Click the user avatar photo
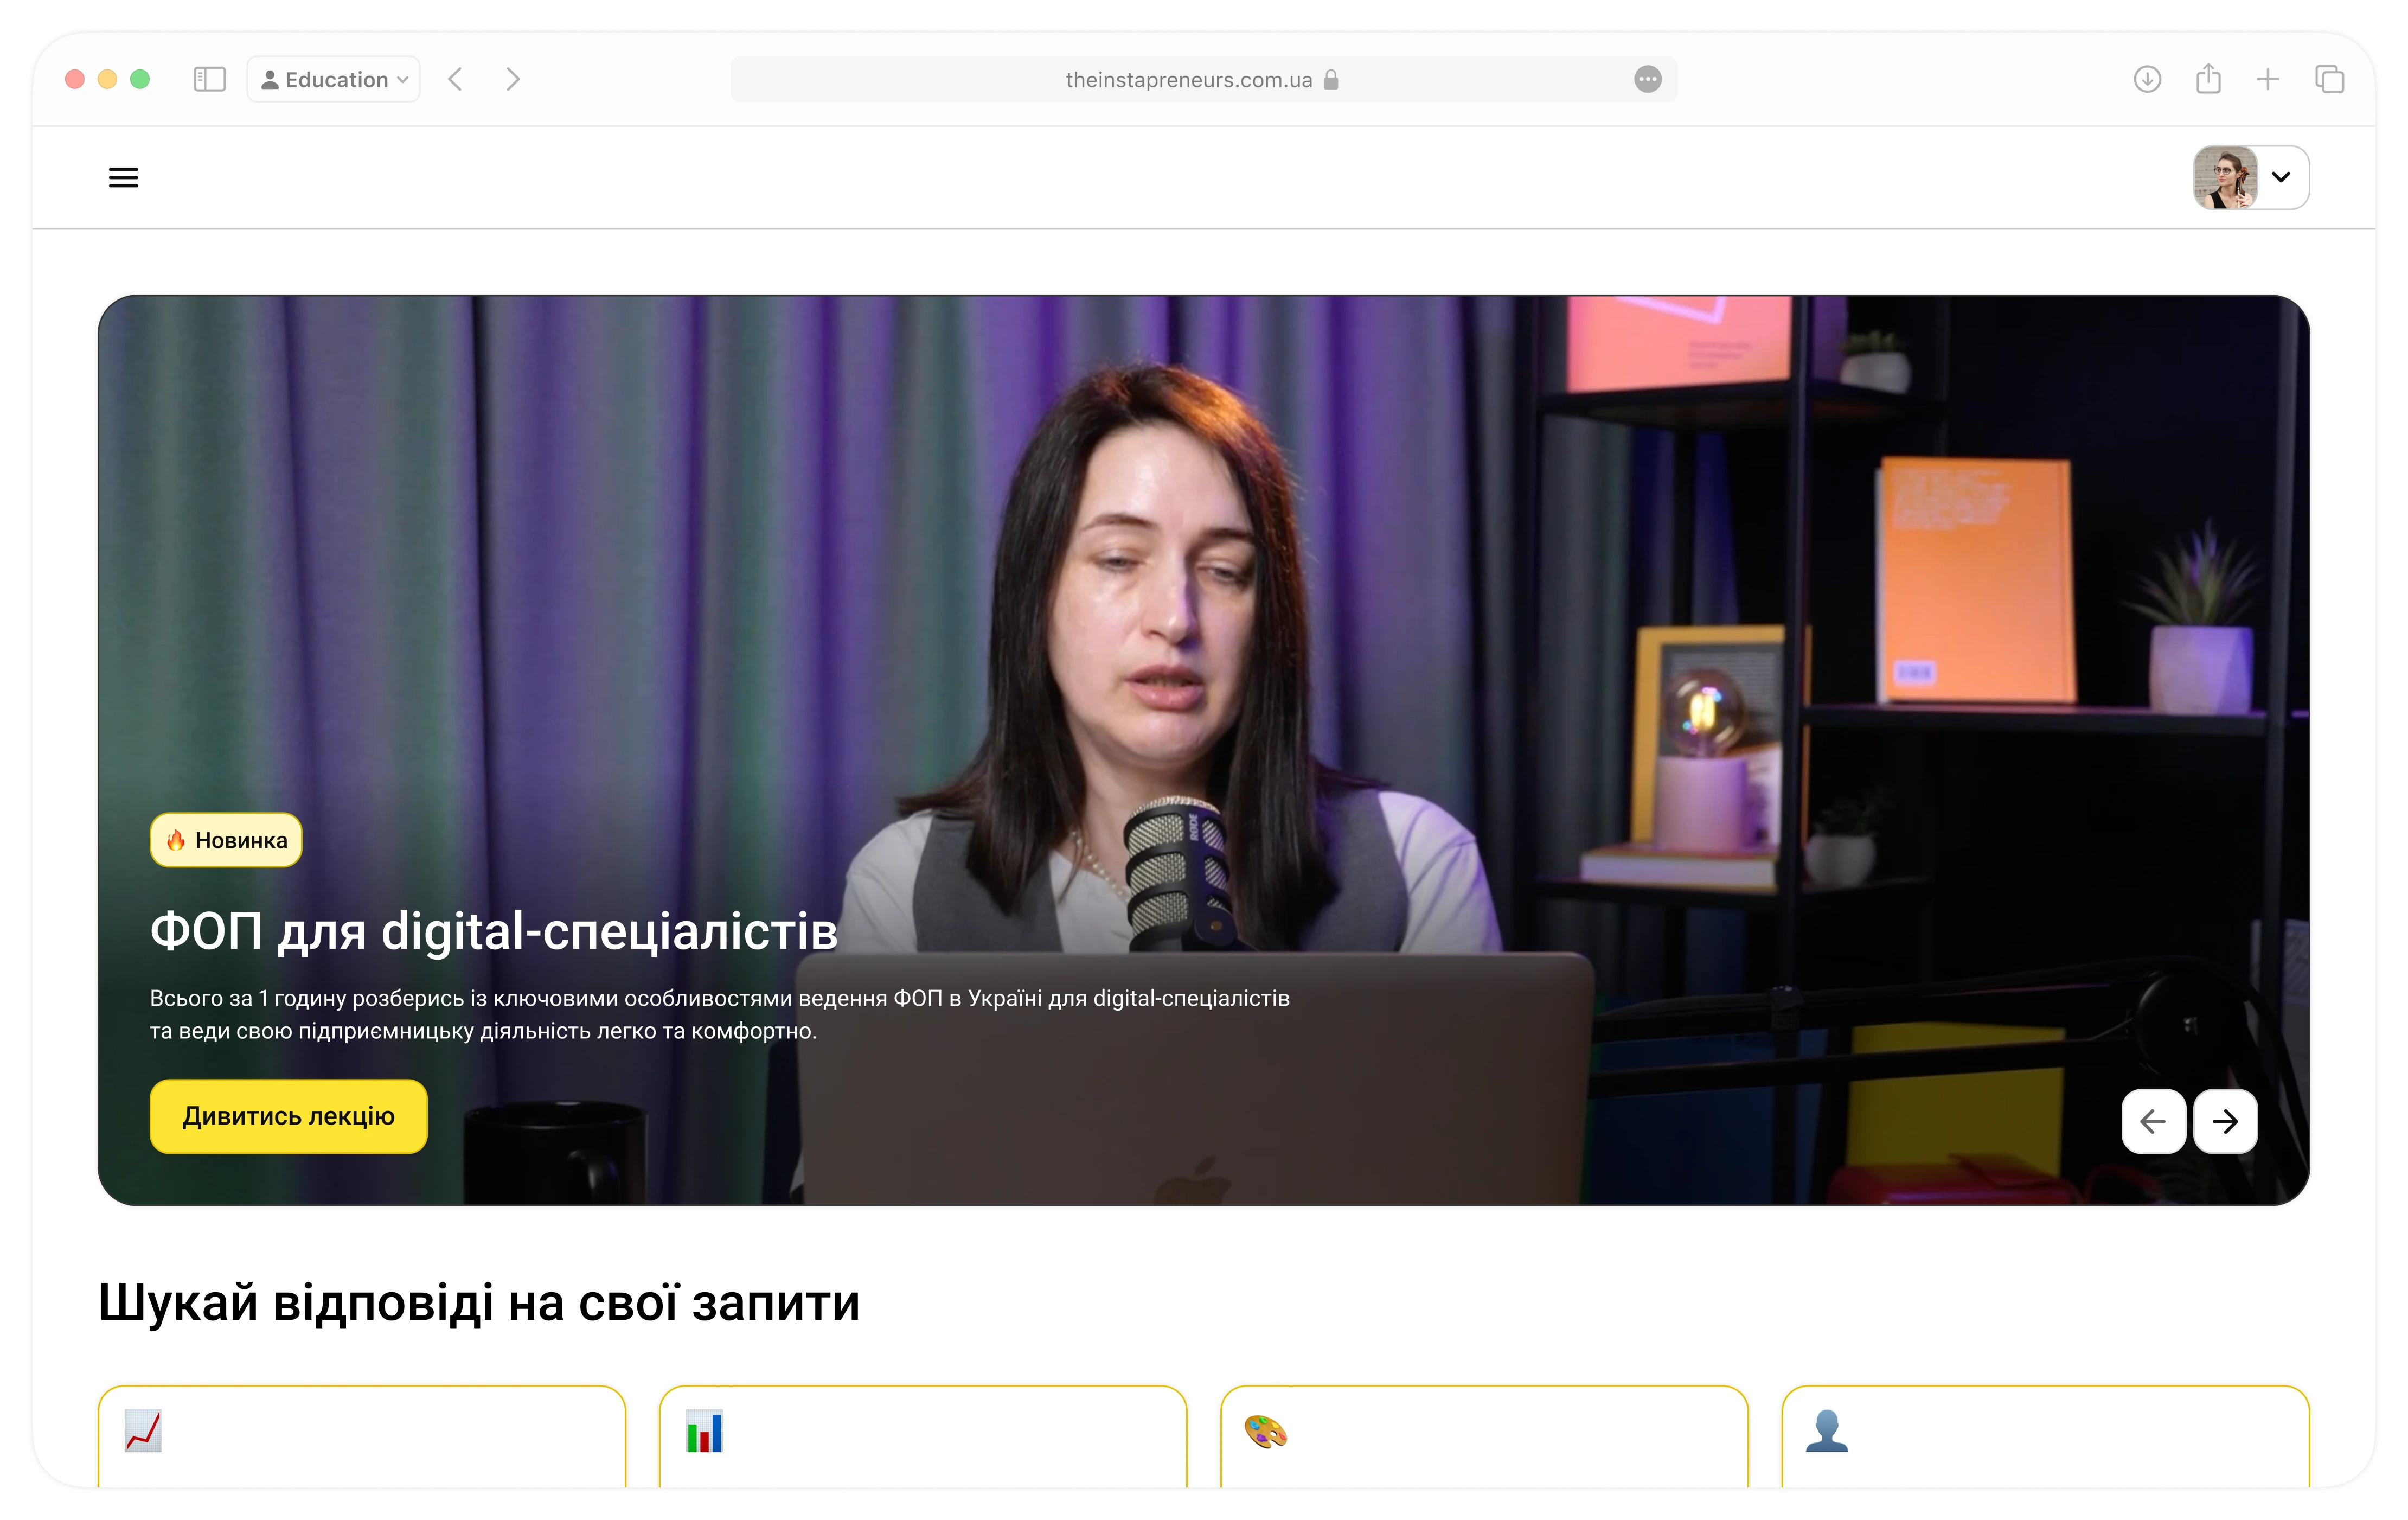The width and height of the screenshot is (2408, 1520). point(2225,177)
